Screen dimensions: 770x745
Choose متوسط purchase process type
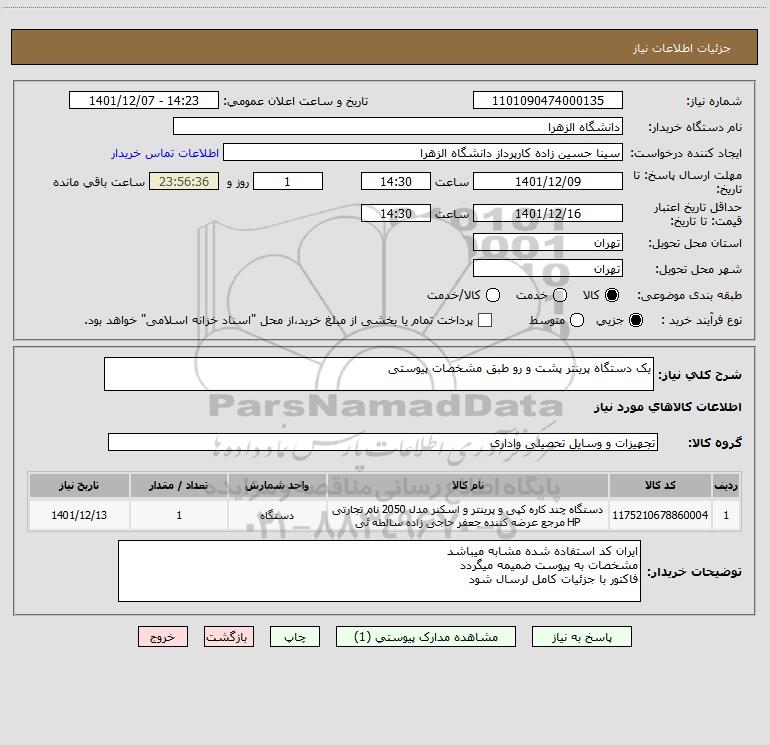pos(577,320)
